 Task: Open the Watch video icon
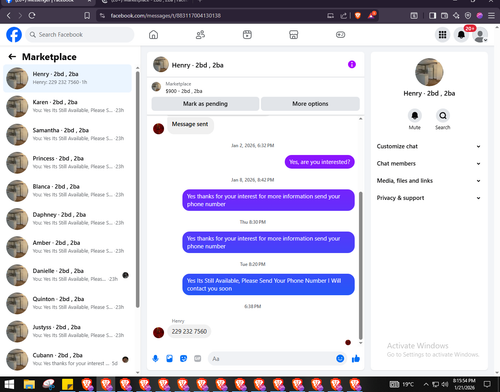[247, 35]
